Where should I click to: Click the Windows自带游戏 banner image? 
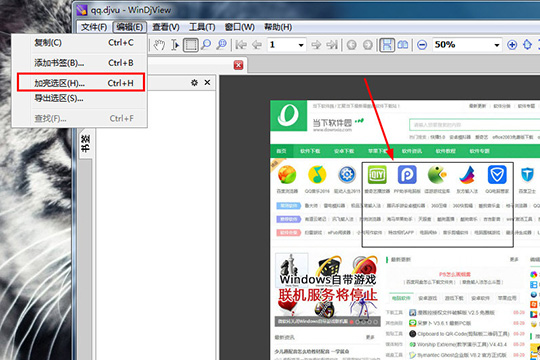(x=327, y=290)
